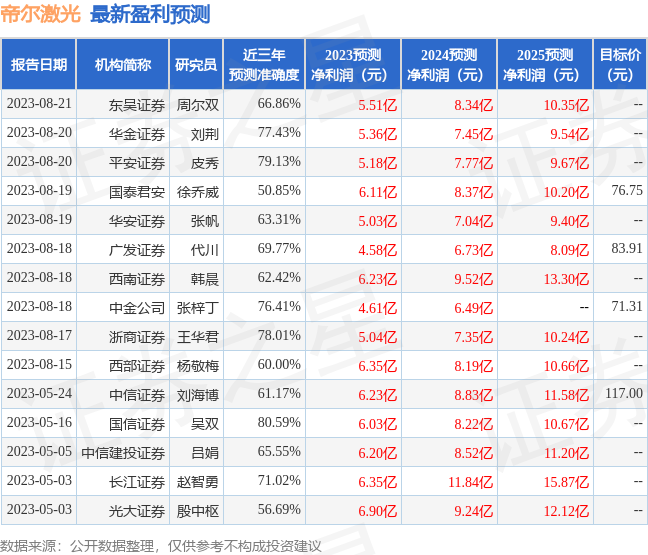This screenshot has height=555, width=648.
Task: Click researcher name 吕娟
Action: (x=205, y=453)
